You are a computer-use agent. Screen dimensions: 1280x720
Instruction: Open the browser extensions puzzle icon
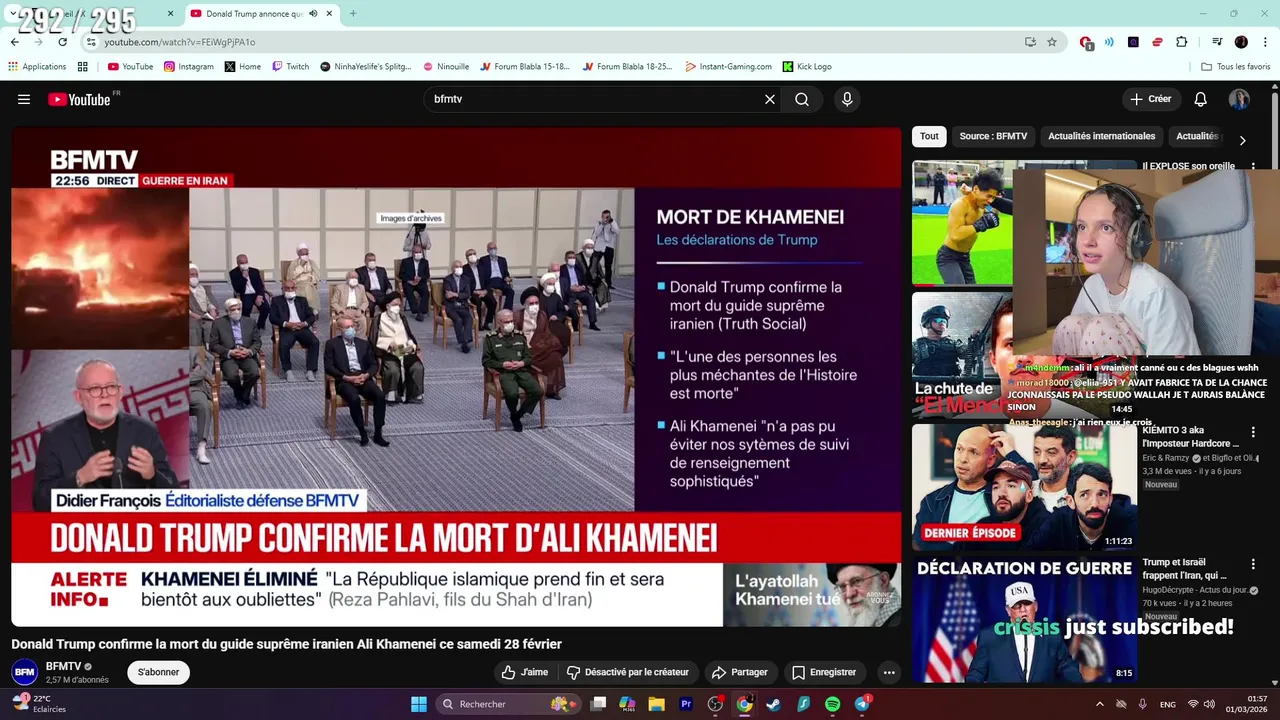click(1182, 42)
